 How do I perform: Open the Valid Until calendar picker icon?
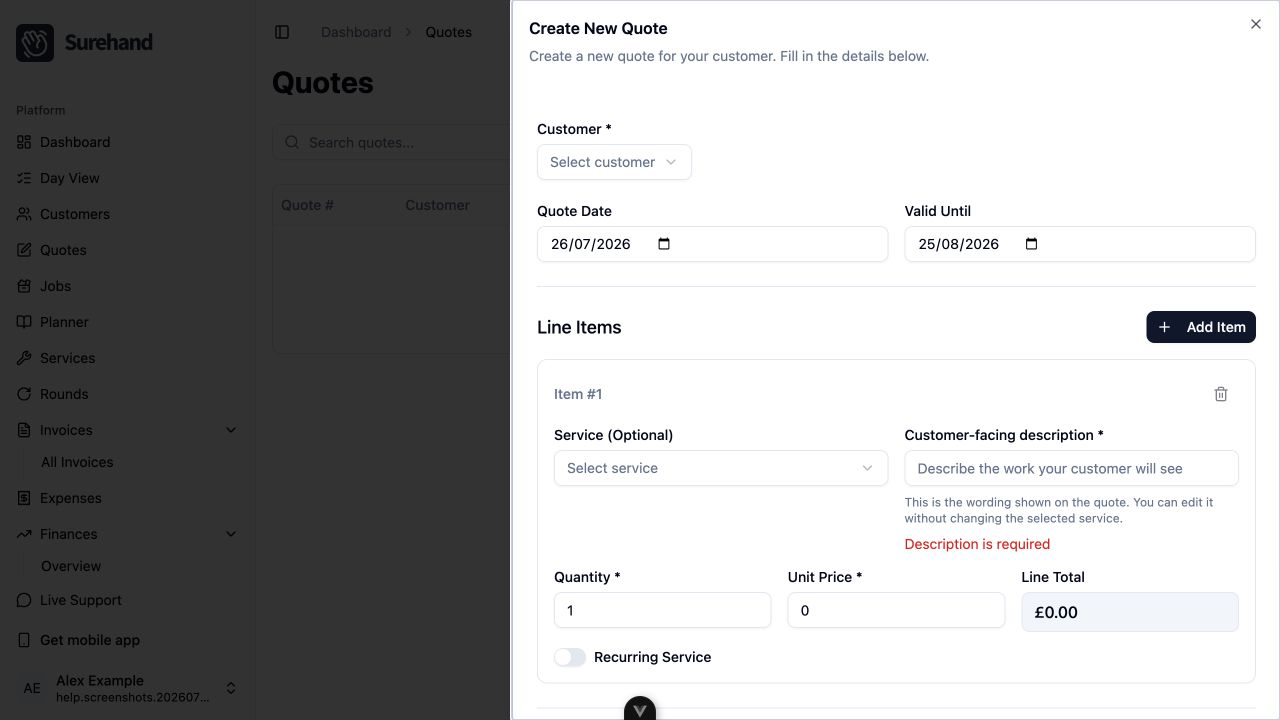pyautogui.click(x=1032, y=244)
